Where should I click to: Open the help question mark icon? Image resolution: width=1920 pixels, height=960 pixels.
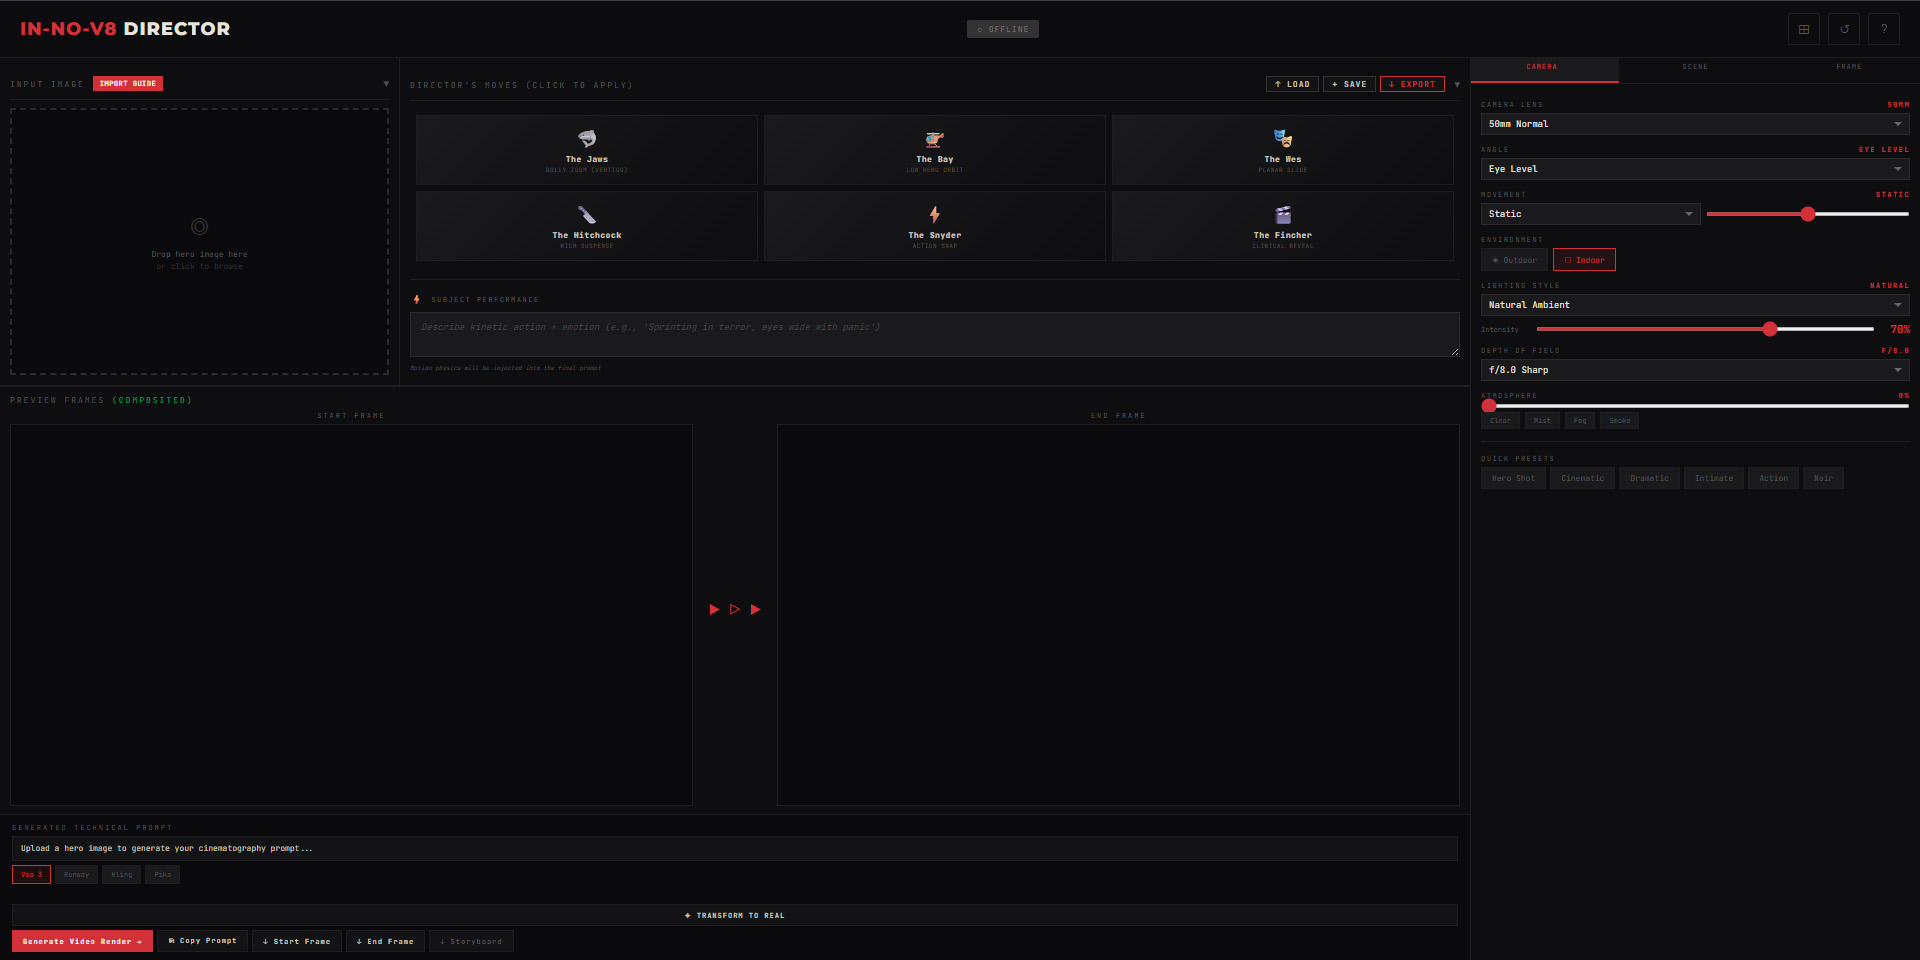(x=1884, y=28)
